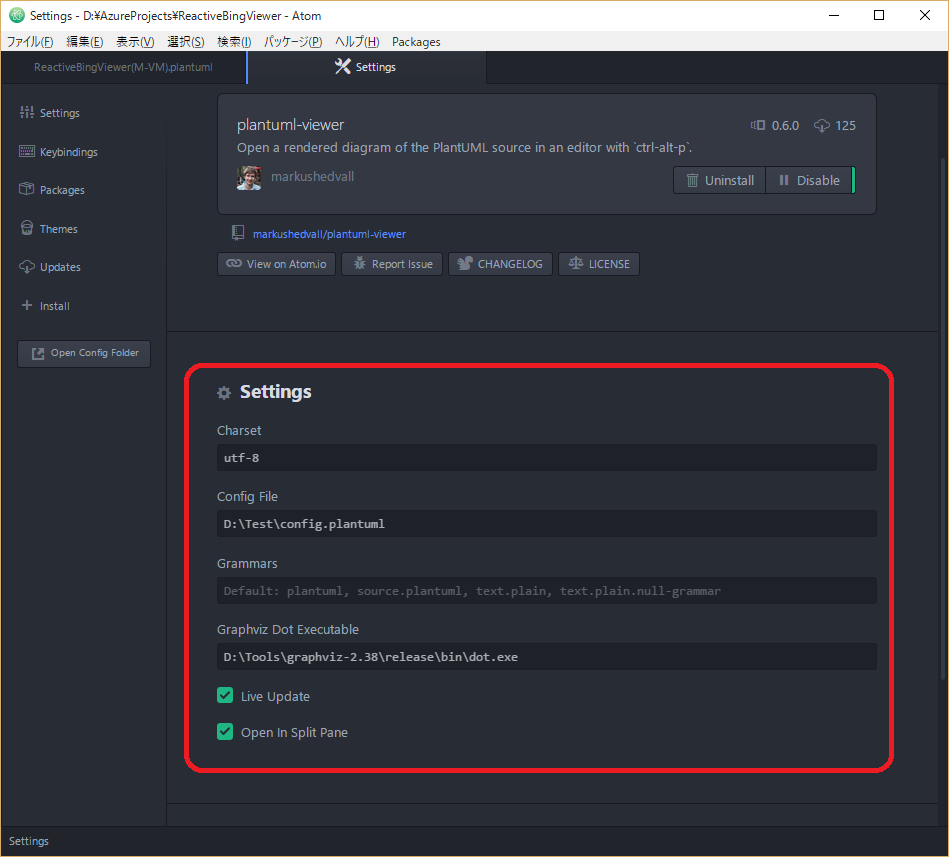
Task: Click the version number 0.6.0
Action: [785, 125]
